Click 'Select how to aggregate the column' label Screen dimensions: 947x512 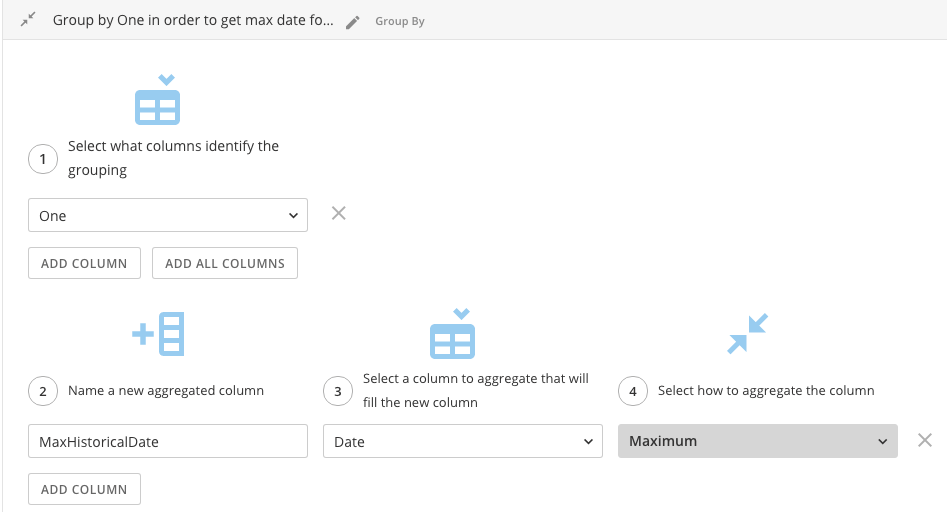coord(766,391)
